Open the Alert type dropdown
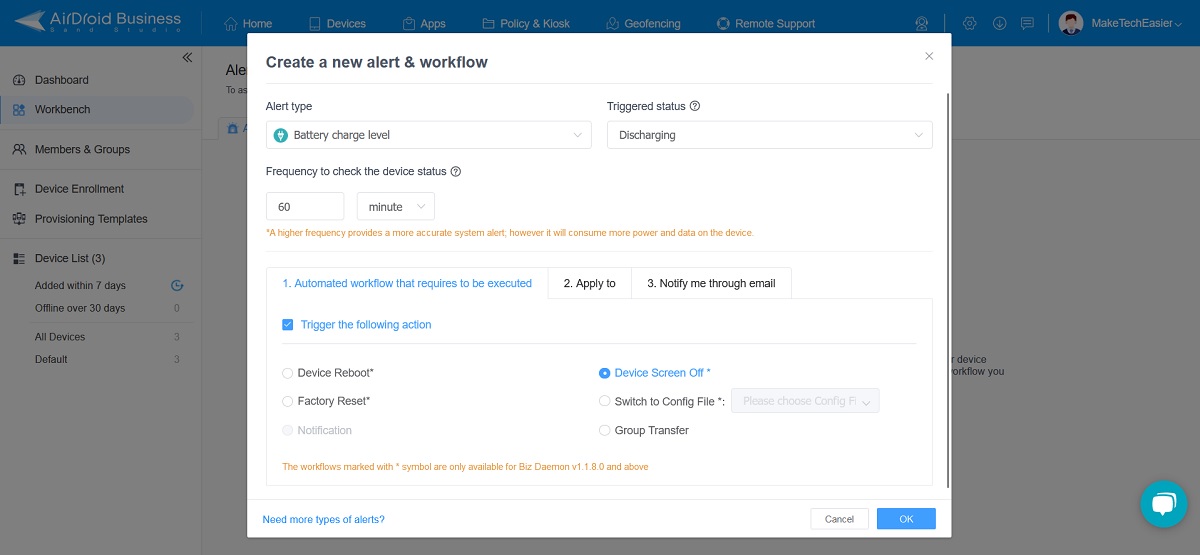 point(429,135)
